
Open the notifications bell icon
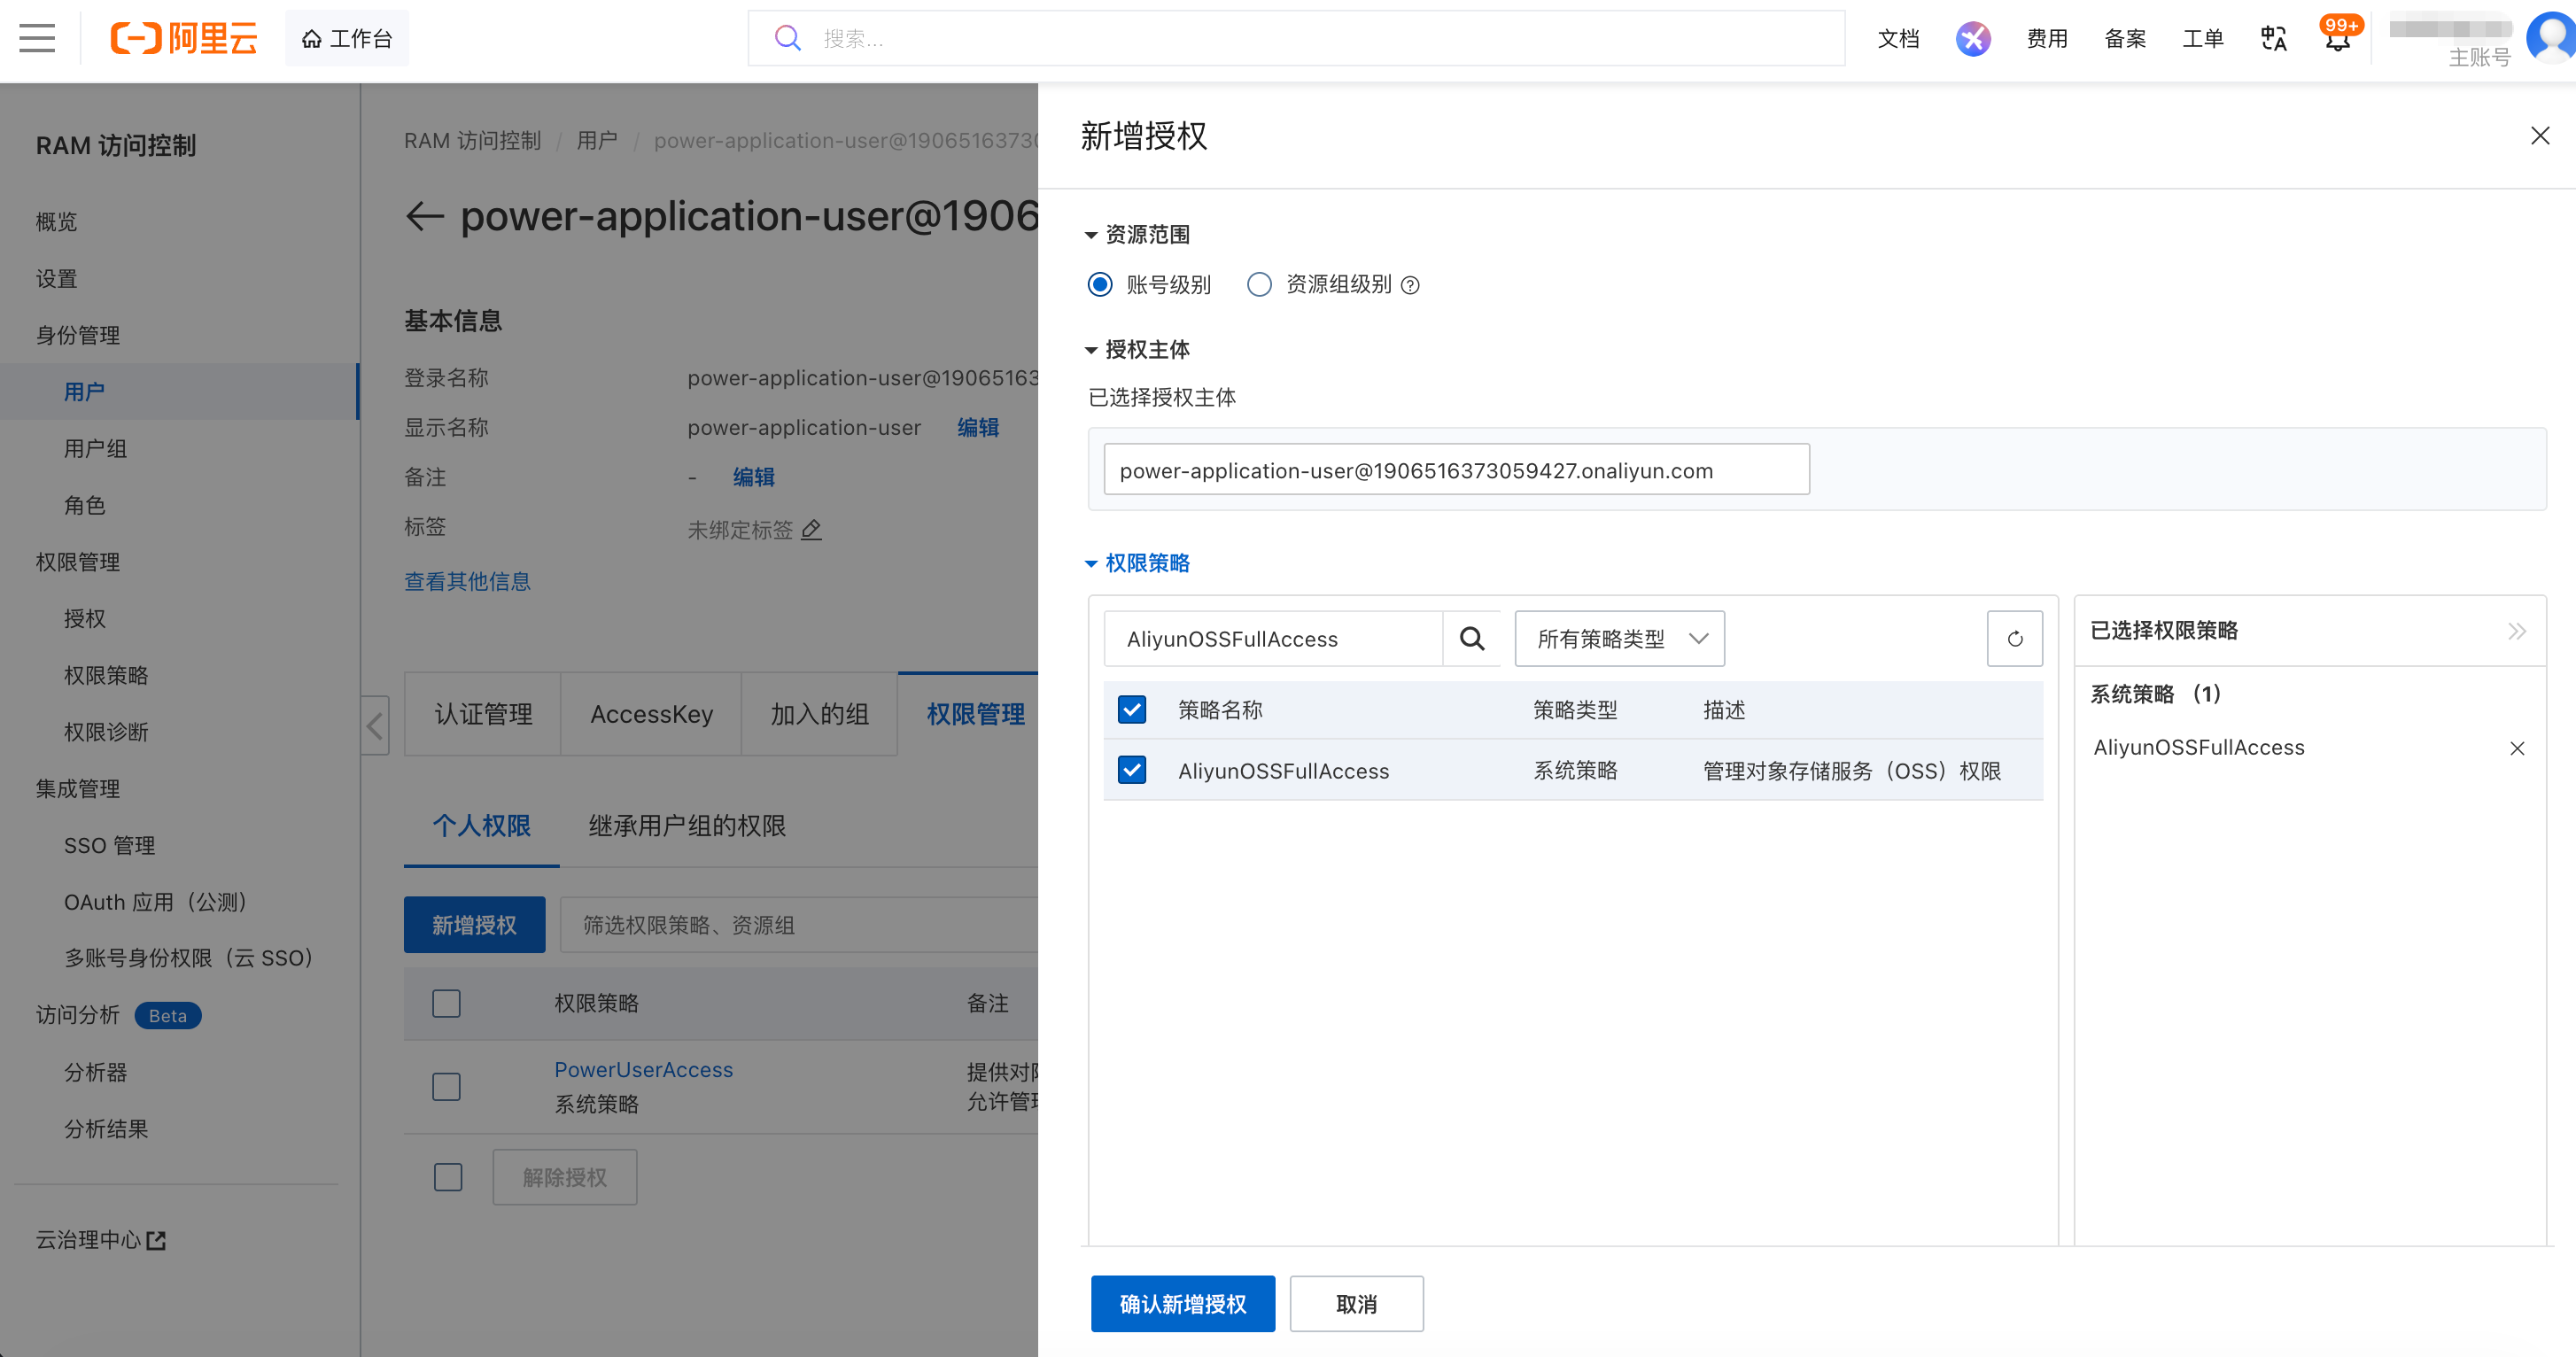tap(2336, 40)
